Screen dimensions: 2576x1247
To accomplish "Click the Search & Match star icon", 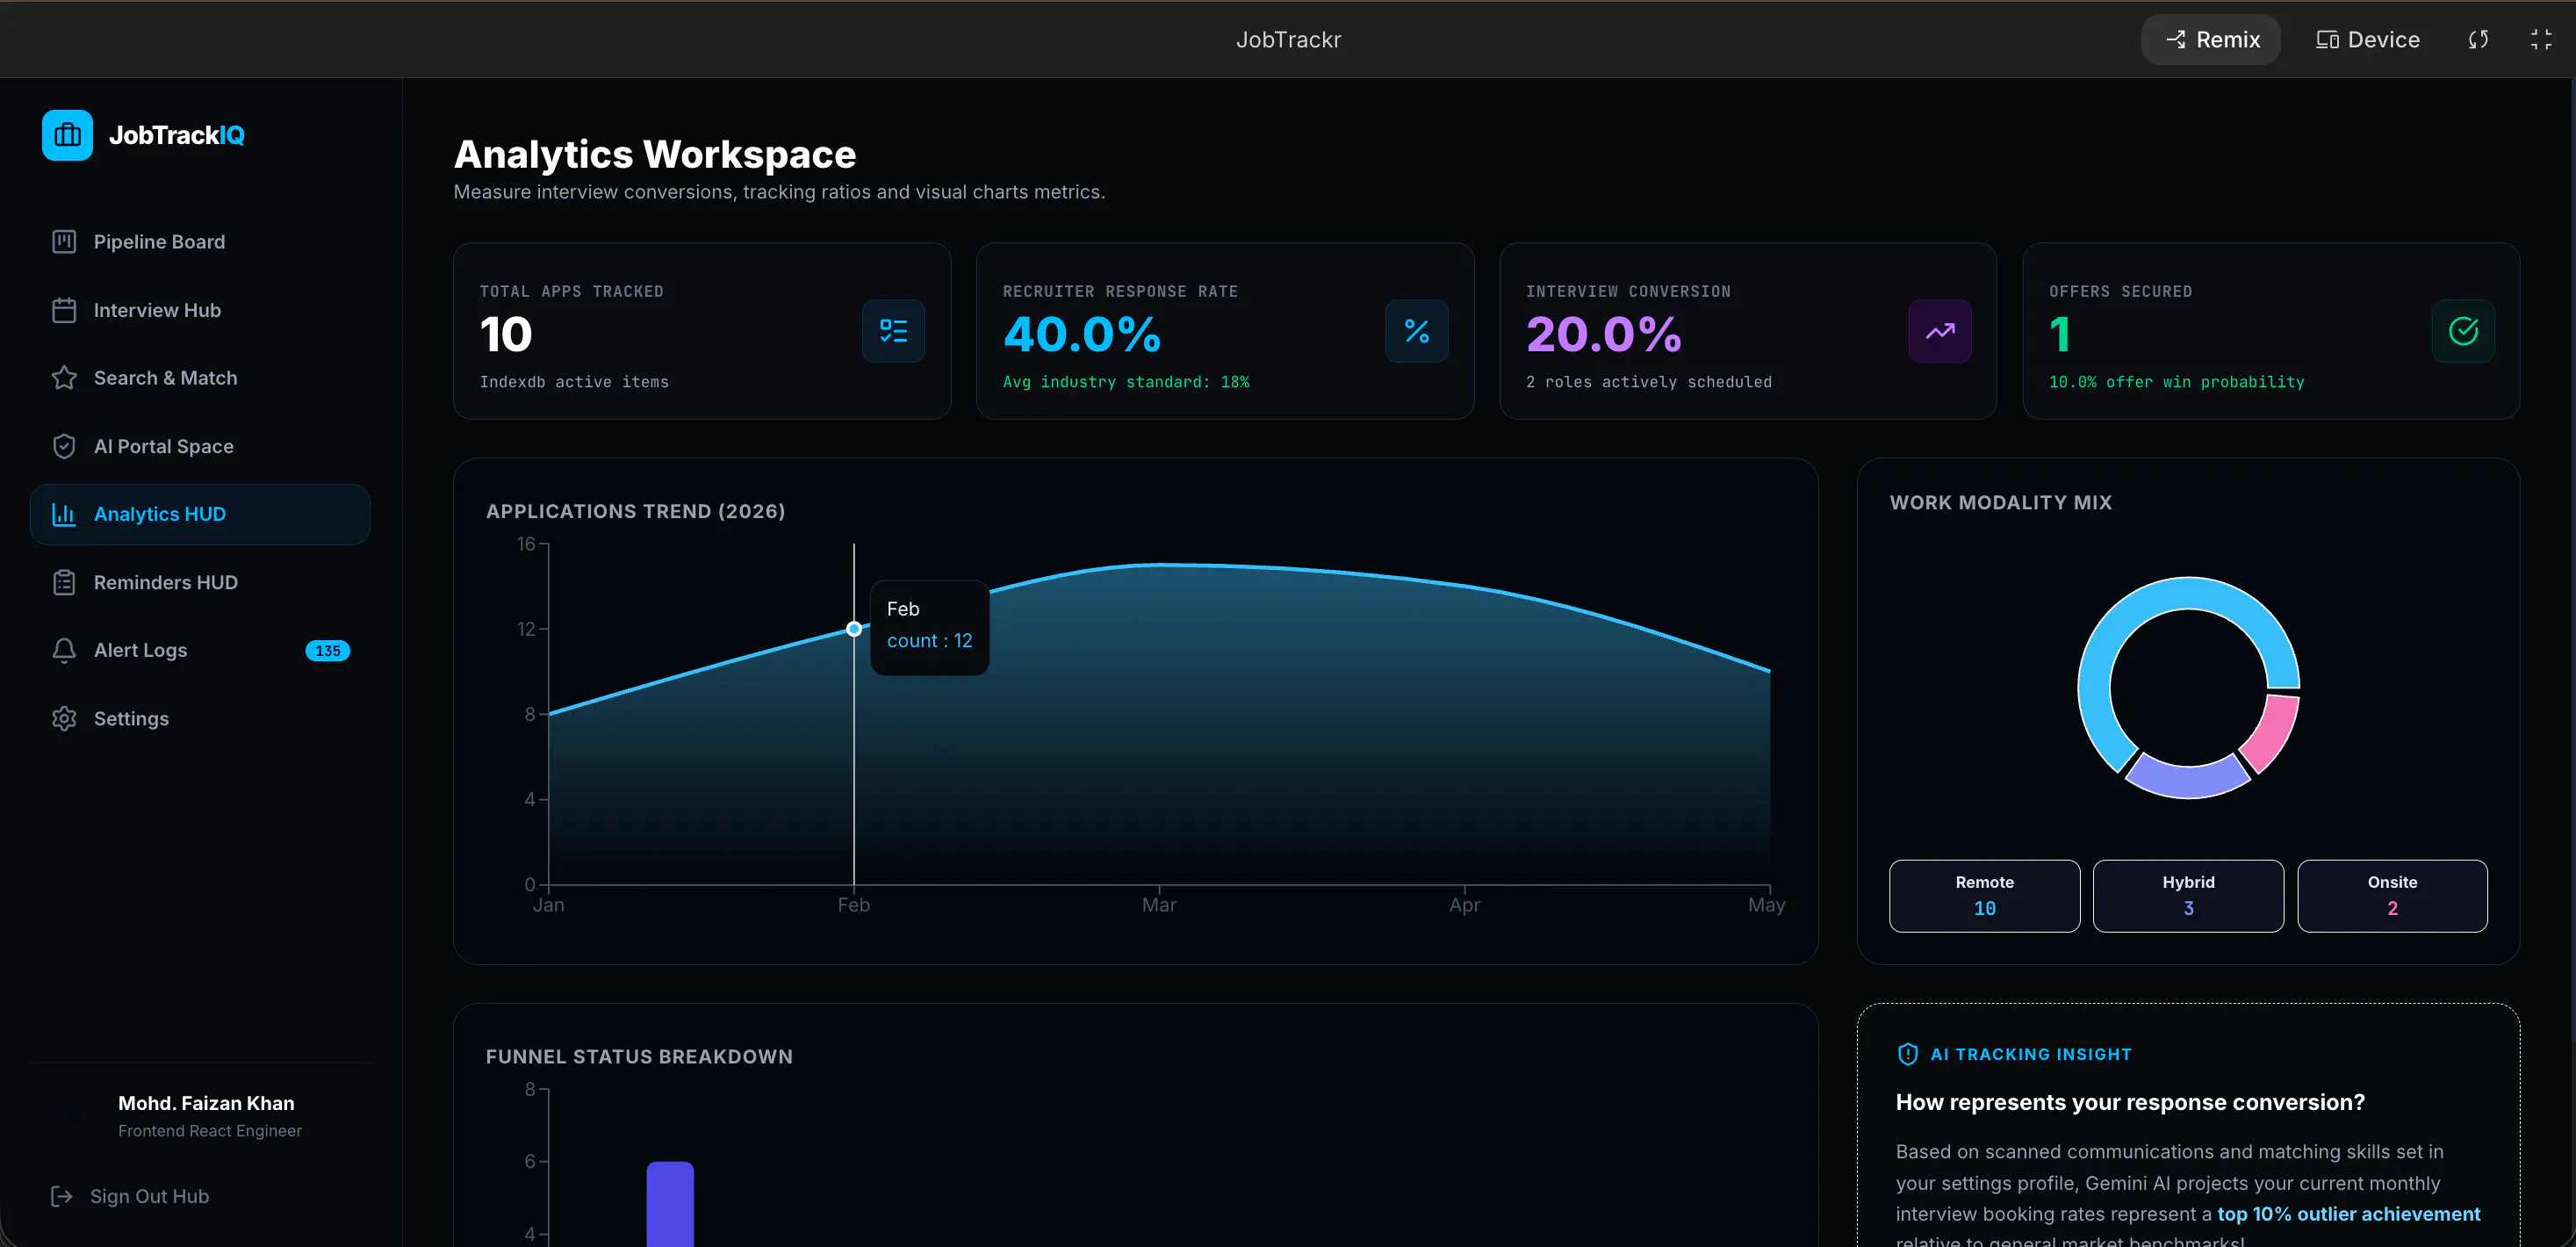I will pyautogui.click(x=64, y=378).
